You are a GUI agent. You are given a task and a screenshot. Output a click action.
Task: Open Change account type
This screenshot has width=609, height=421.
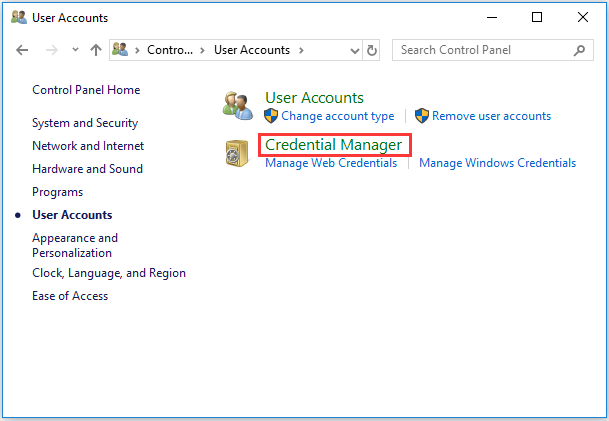338,116
